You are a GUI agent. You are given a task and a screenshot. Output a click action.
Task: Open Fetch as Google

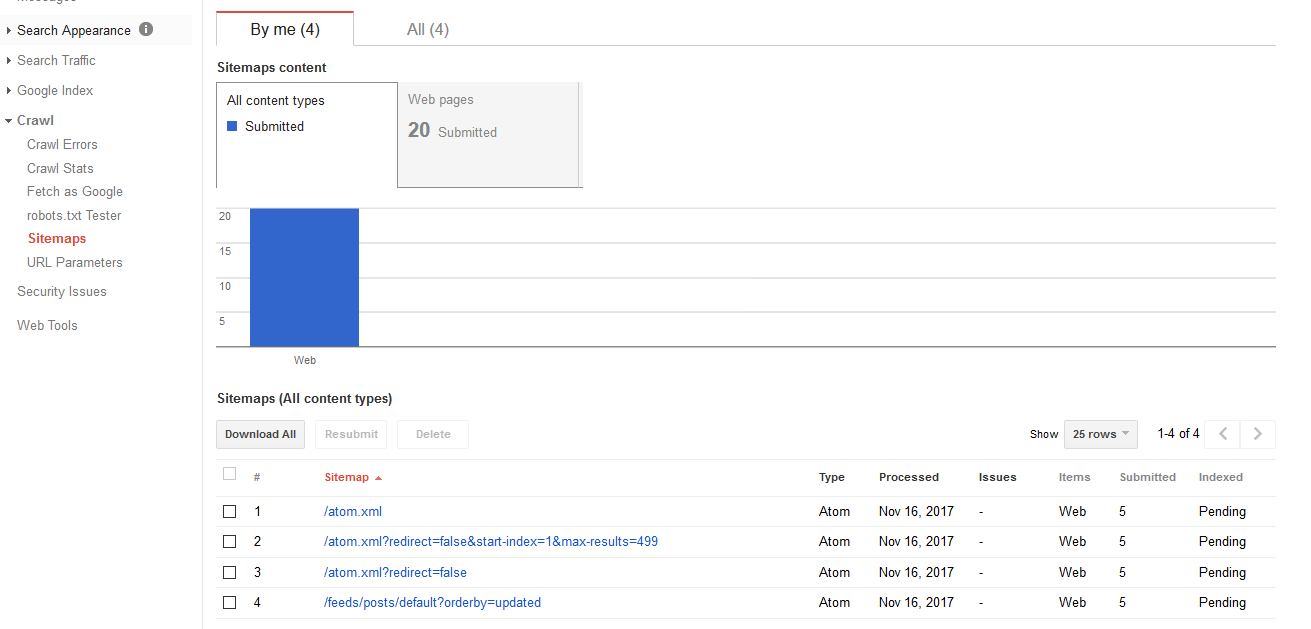coord(75,192)
